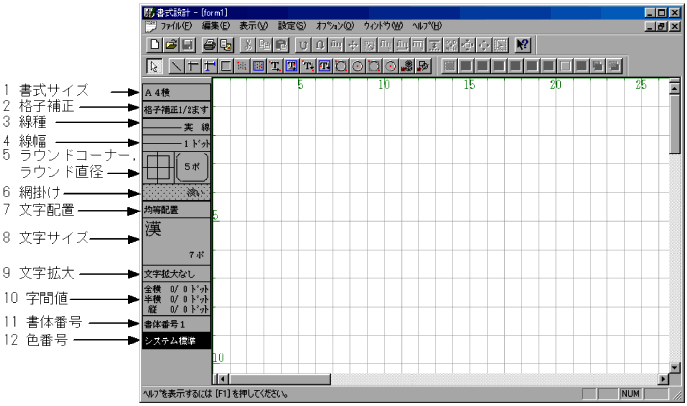Click the print preview icon beside the printer

tap(226, 45)
